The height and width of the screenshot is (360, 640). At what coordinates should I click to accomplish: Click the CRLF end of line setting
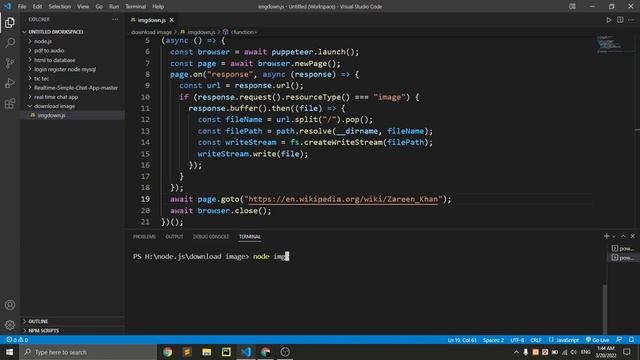(536, 340)
